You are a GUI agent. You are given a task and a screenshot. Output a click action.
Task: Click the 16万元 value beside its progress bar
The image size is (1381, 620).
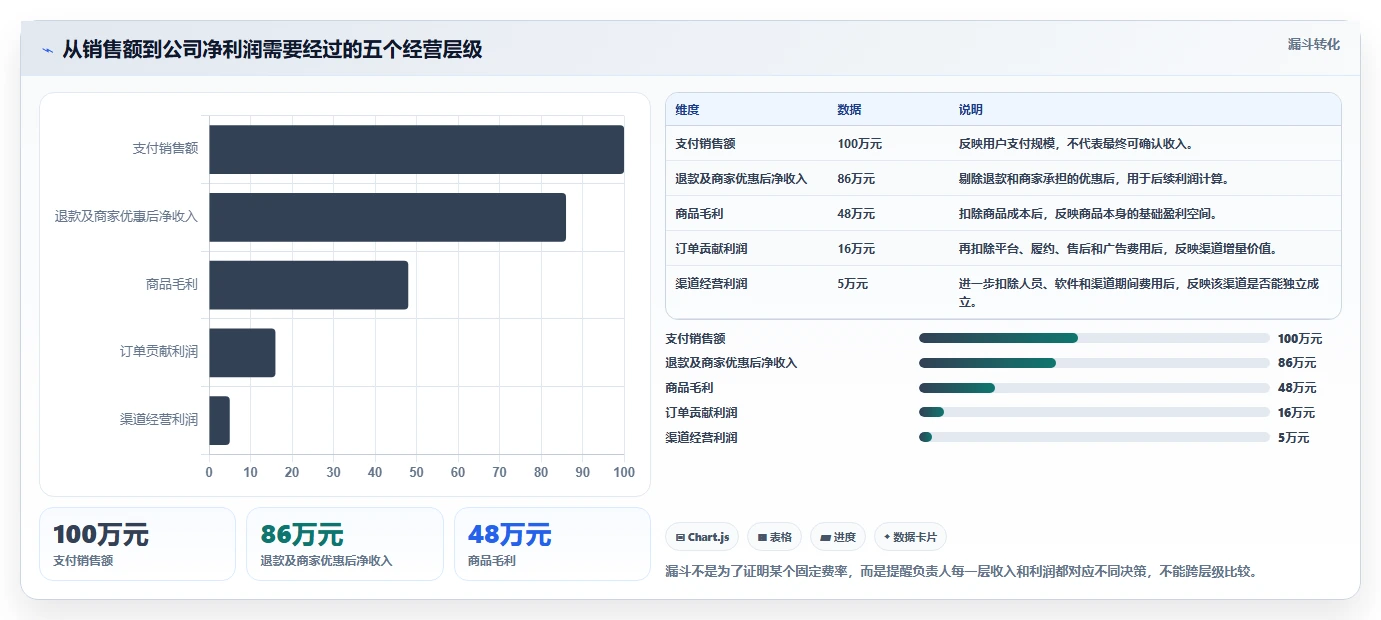pyautogui.click(x=1297, y=412)
